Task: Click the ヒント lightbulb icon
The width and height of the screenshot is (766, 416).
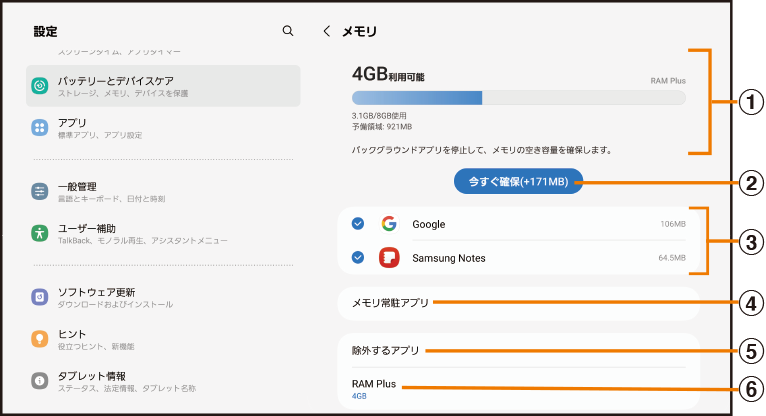Action: tap(40, 339)
